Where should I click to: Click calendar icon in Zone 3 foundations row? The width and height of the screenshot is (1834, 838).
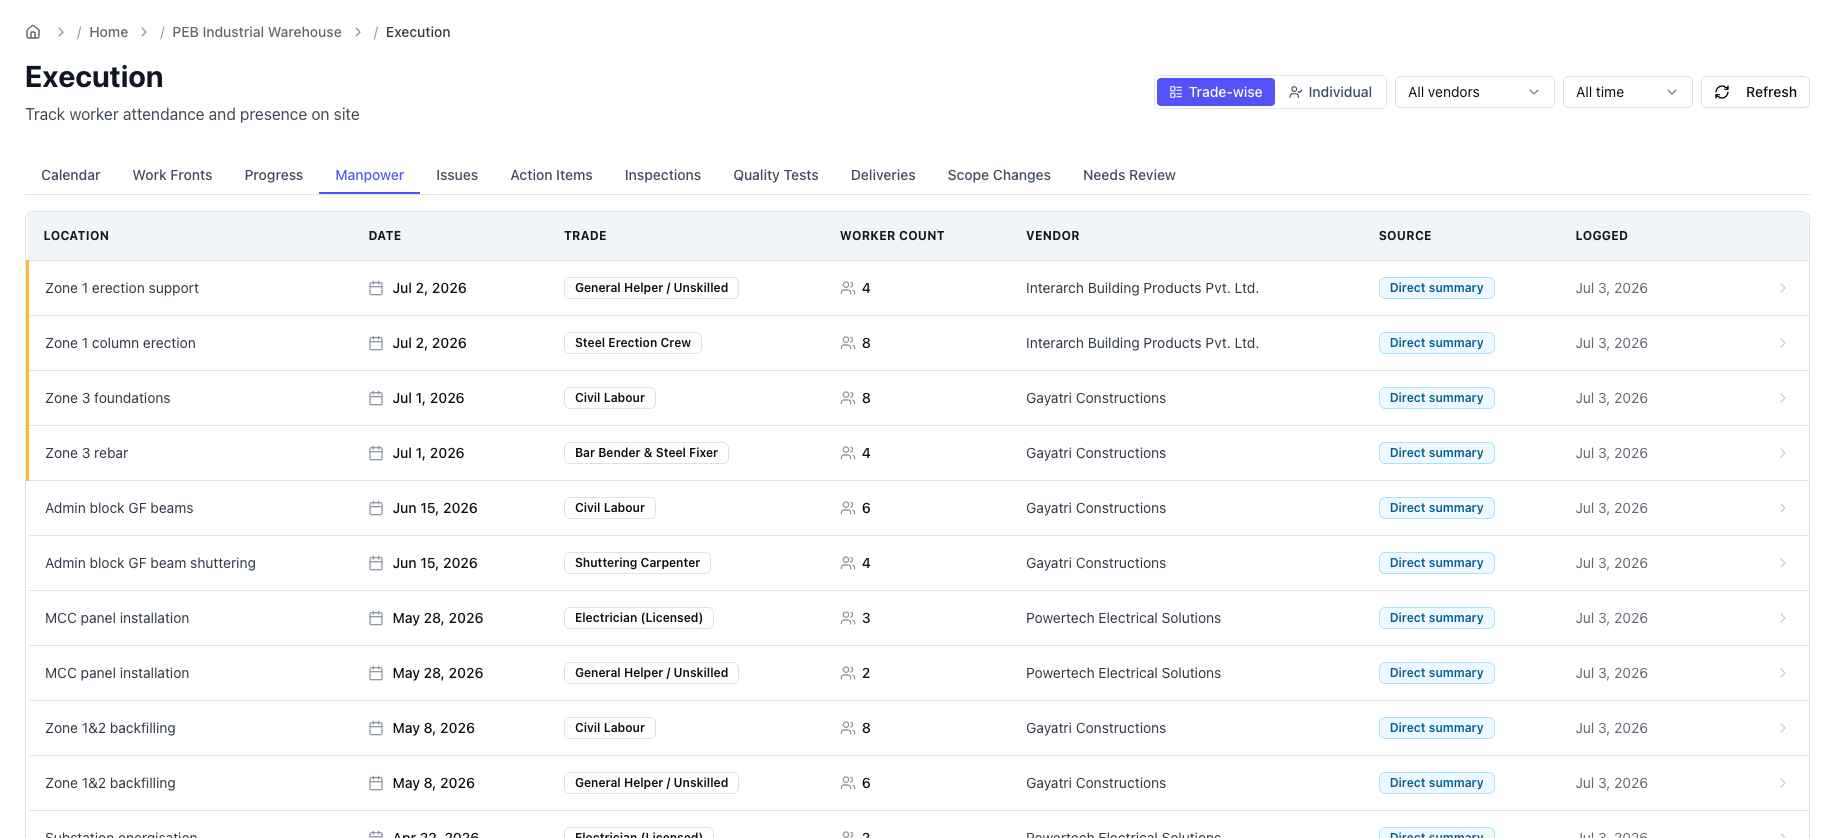click(x=376, y=398)
